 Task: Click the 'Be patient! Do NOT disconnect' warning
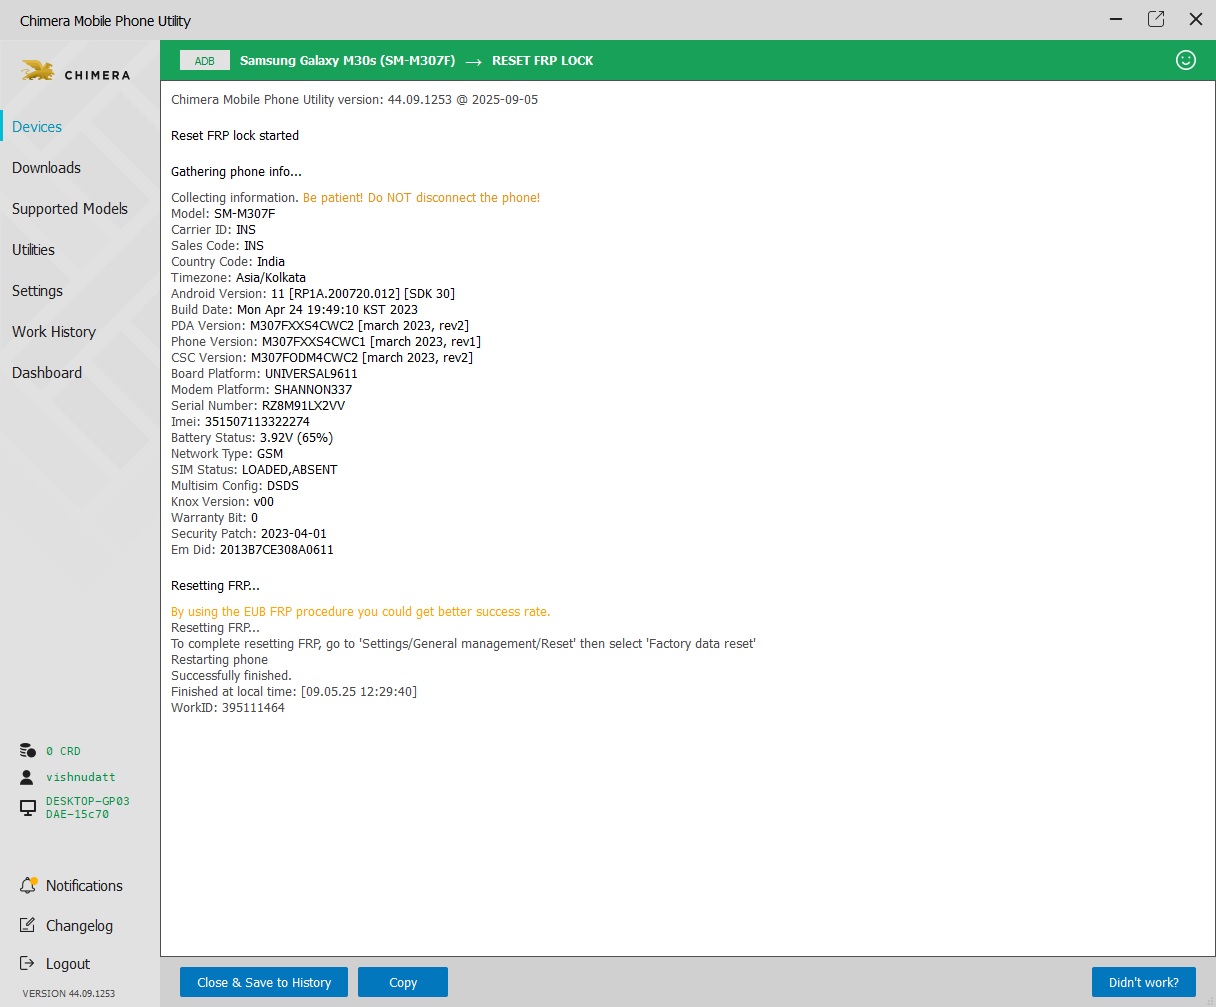(421, 198)
